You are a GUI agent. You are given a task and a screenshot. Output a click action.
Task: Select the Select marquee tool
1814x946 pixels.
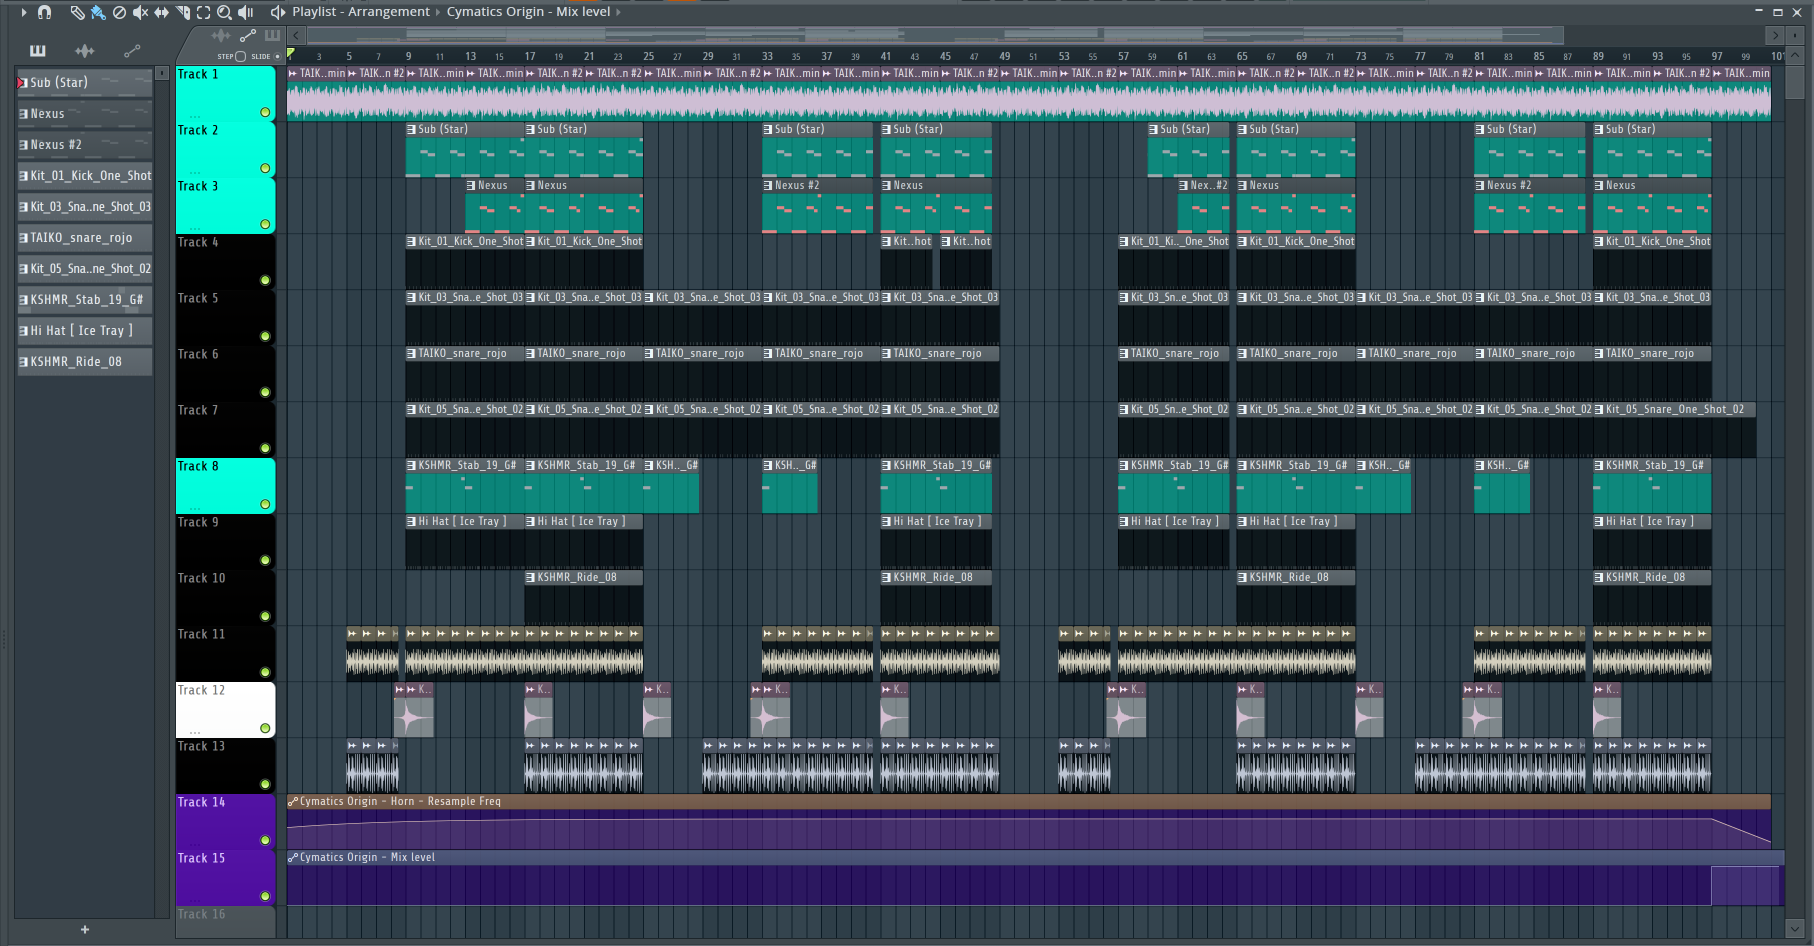[x=203, y=12]
